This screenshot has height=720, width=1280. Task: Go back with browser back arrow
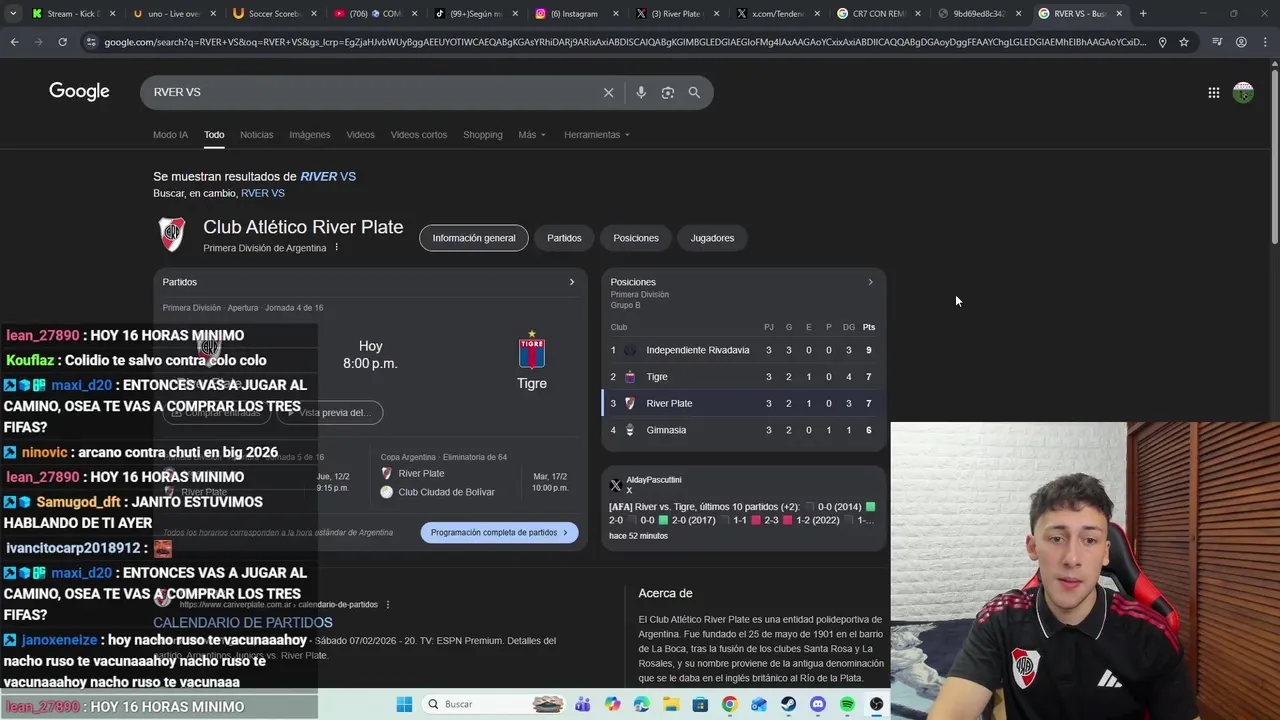tap(14, 42)
